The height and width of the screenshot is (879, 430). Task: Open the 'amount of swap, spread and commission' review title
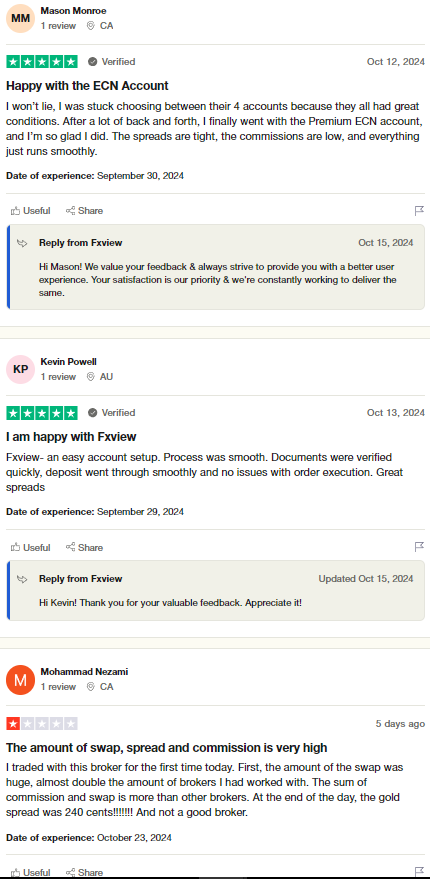(x=167, y=748)
